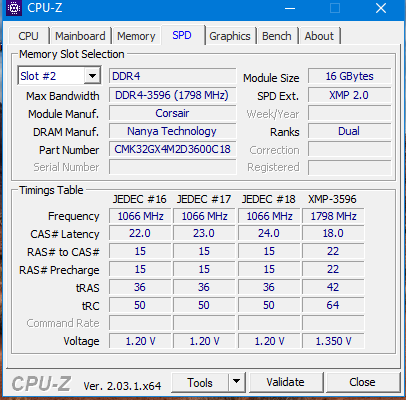Click the SPD Ext. value XMP 2.0
Image resolution: width=406 pixels, height=400 pixels.
coord(350,95)
